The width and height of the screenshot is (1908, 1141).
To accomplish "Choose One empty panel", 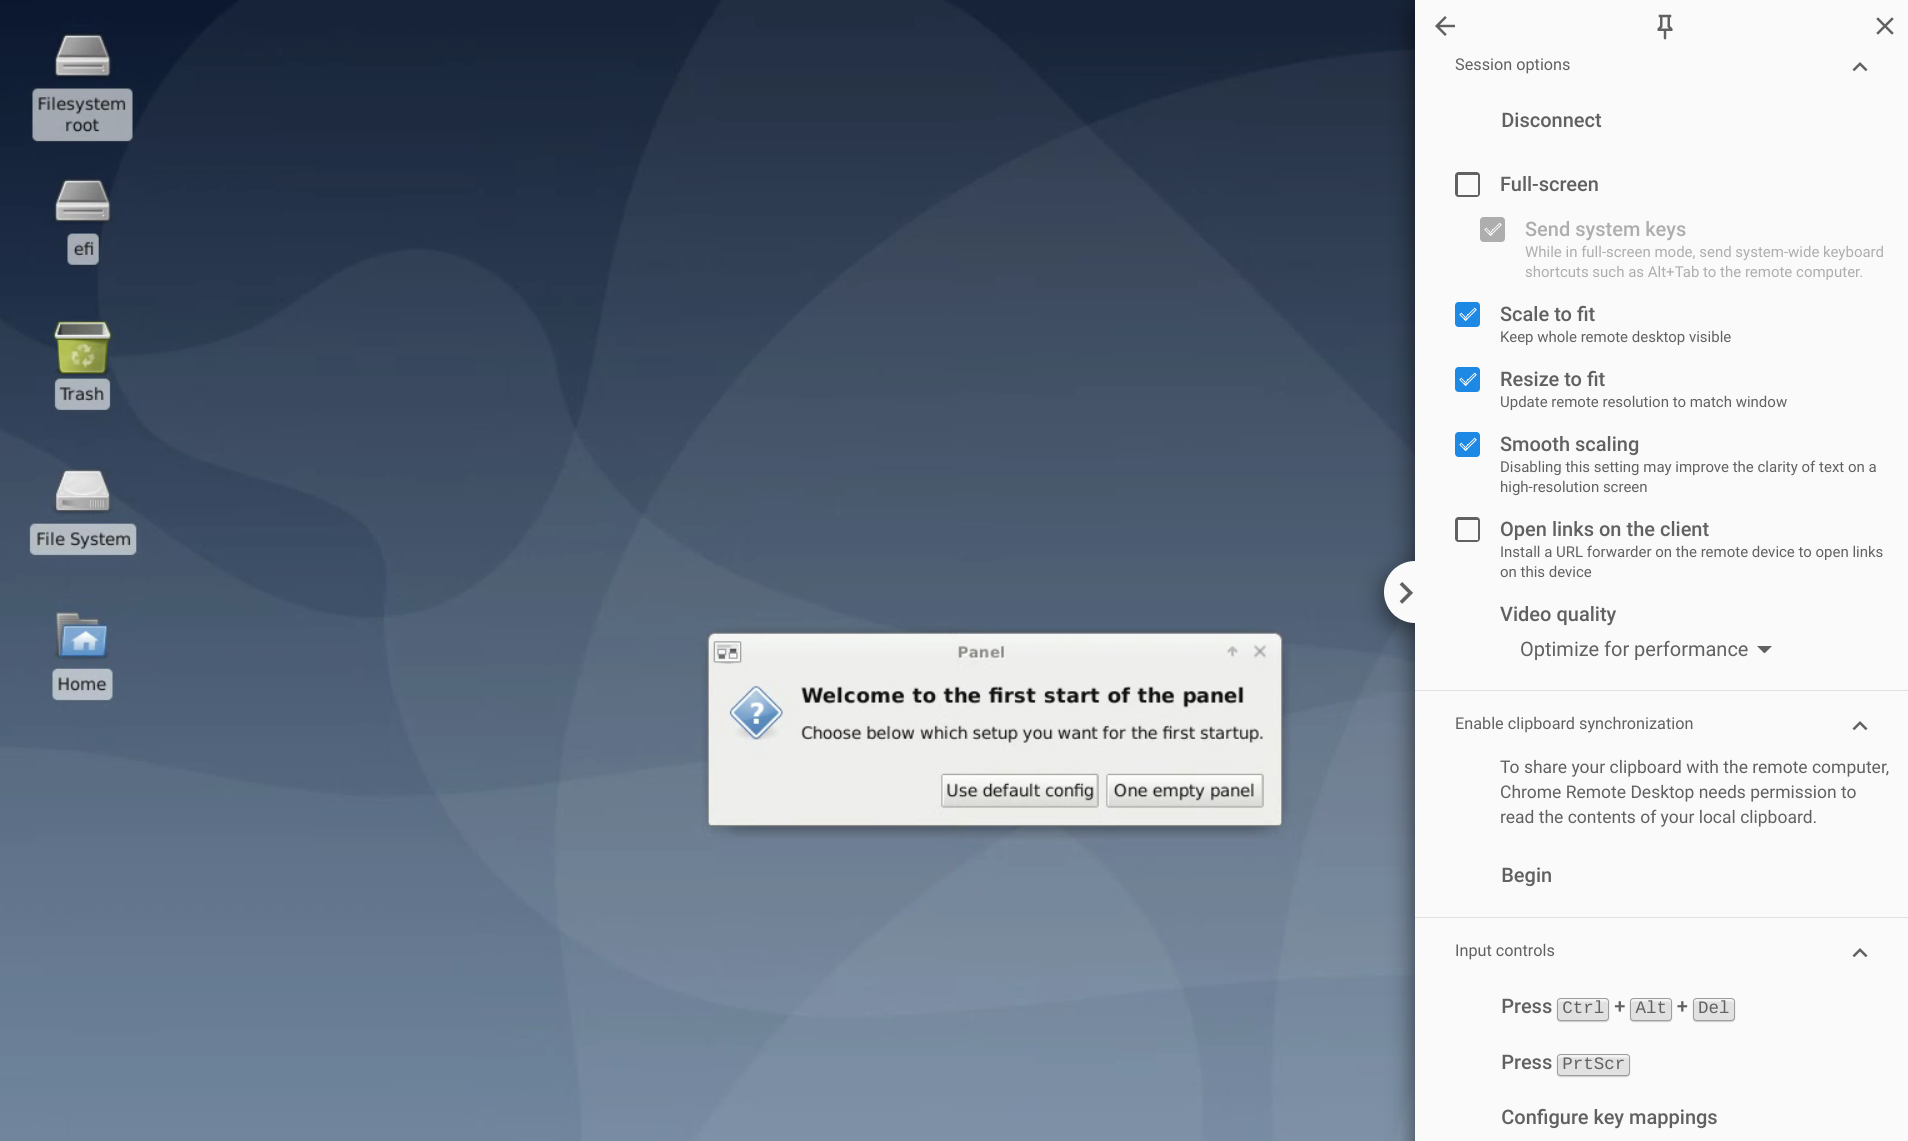I will tap(1184, 790).
